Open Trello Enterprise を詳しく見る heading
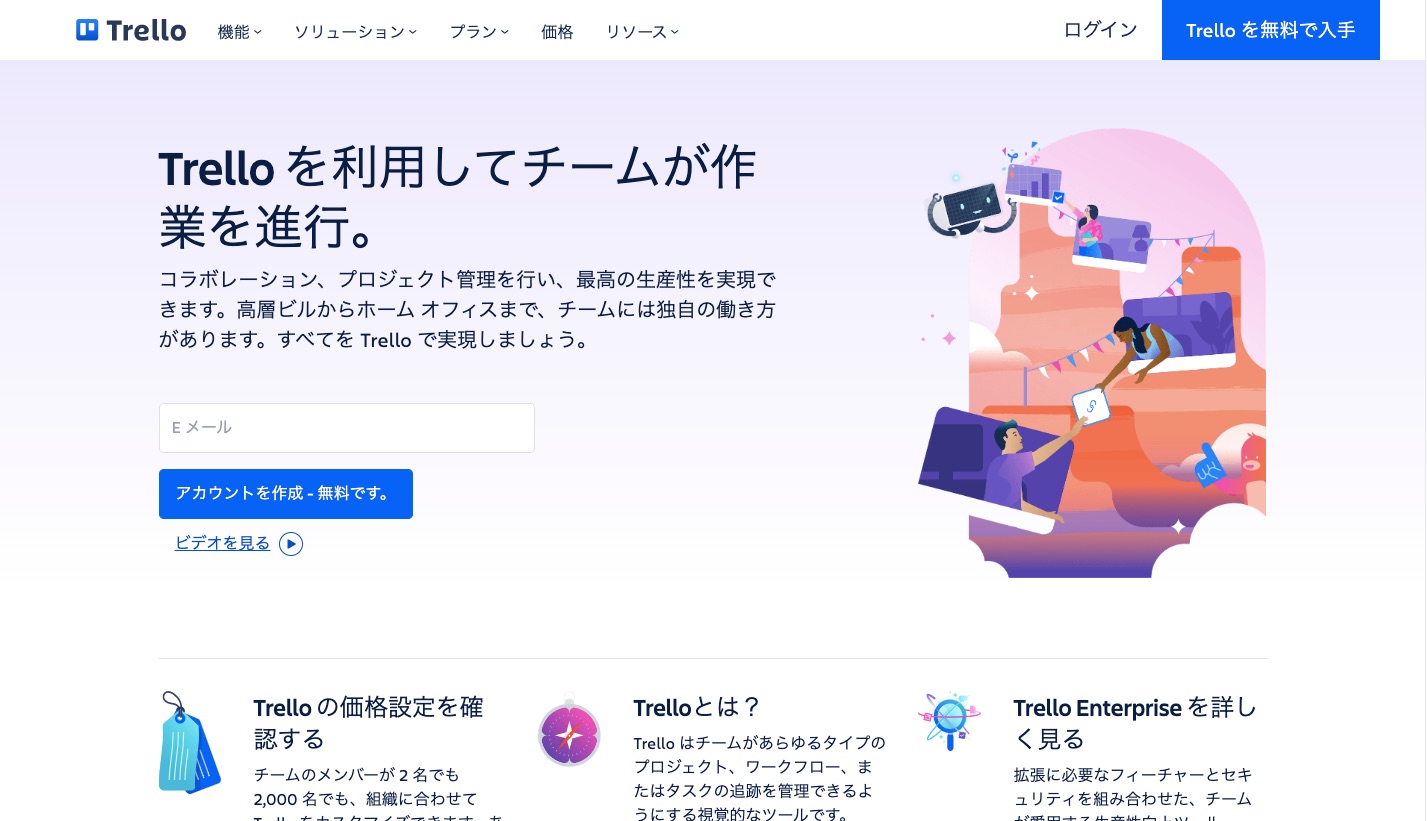Screen dimensions: 1427x821 [x=1134, y=723]
